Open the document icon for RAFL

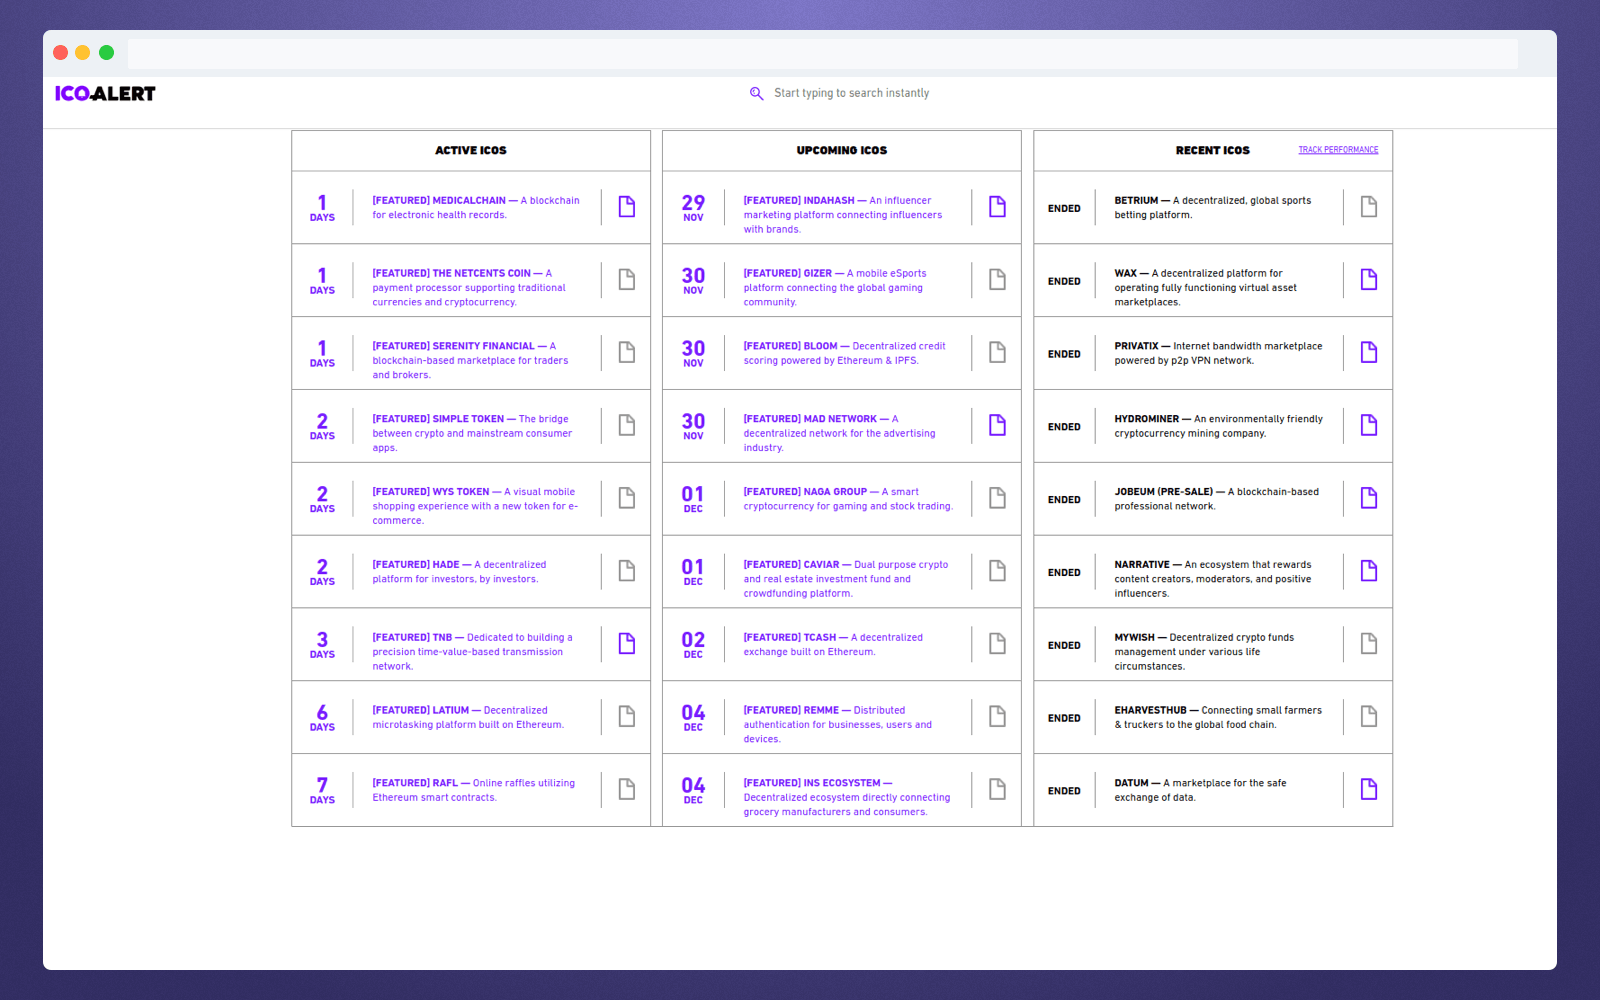[627, 790]
